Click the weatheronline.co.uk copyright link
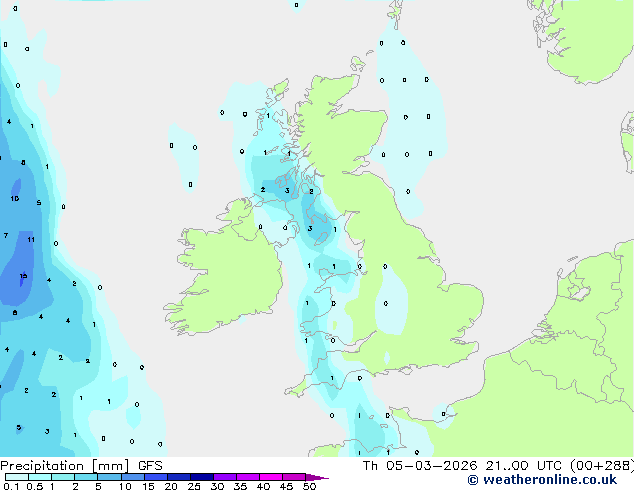634x490 pixels. 542,480
